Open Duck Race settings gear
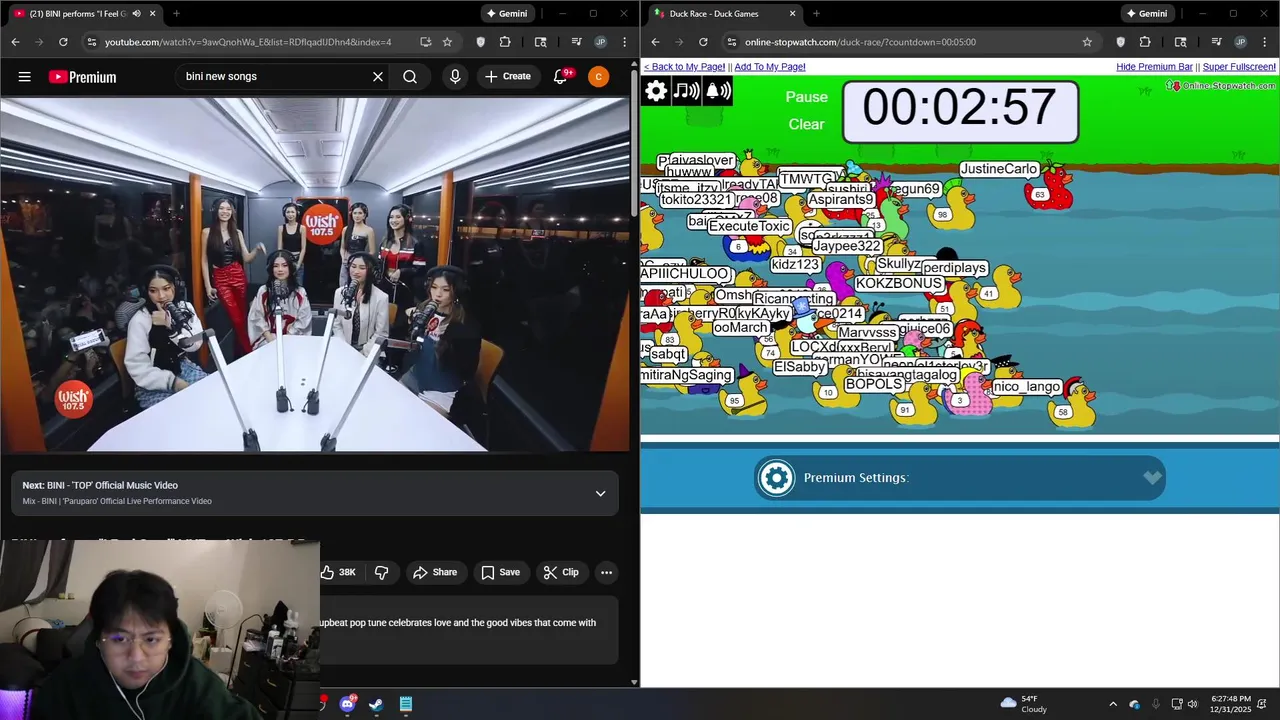This screenshot has height=720, width=1280. [x=656, y=91]
